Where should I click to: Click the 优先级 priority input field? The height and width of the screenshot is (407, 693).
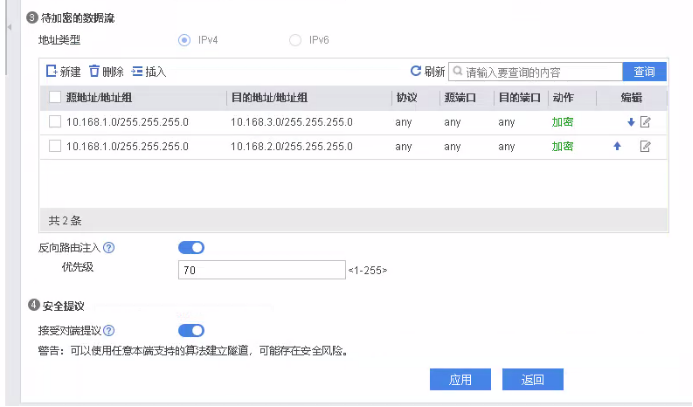coord(260,270)
